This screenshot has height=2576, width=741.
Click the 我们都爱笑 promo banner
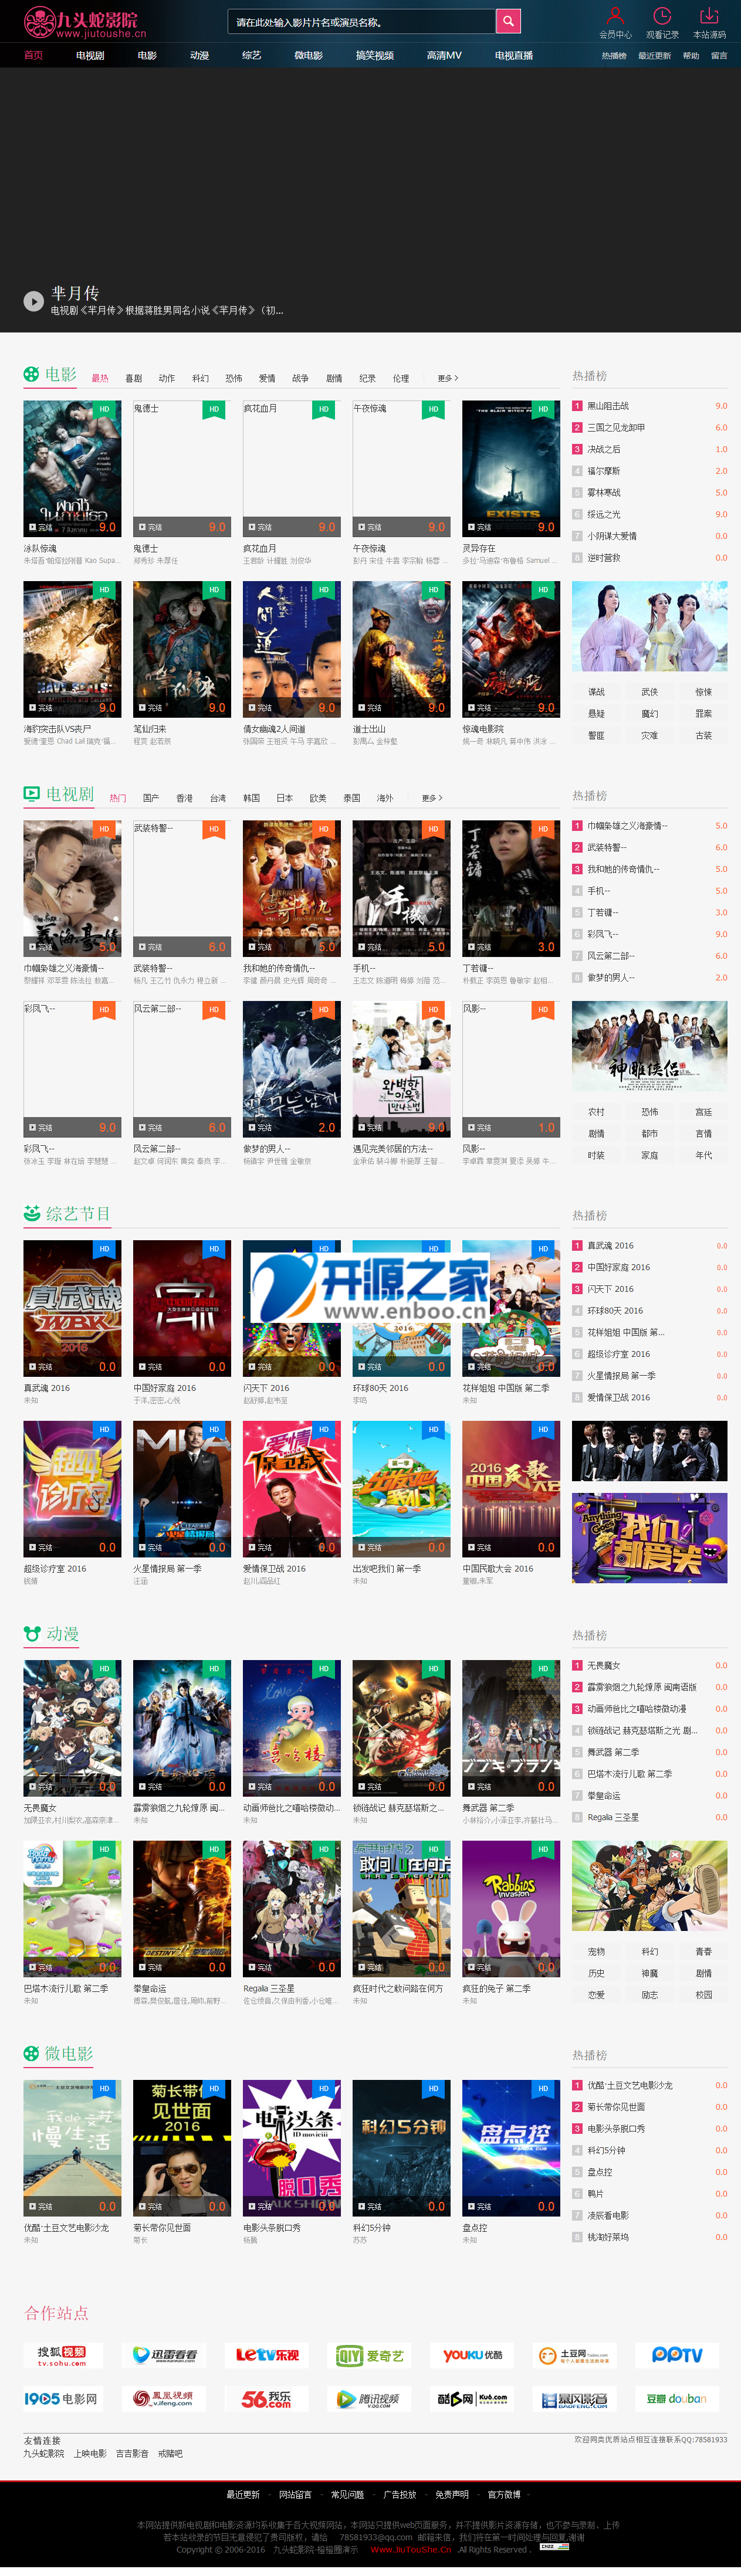click(650, 1538)
